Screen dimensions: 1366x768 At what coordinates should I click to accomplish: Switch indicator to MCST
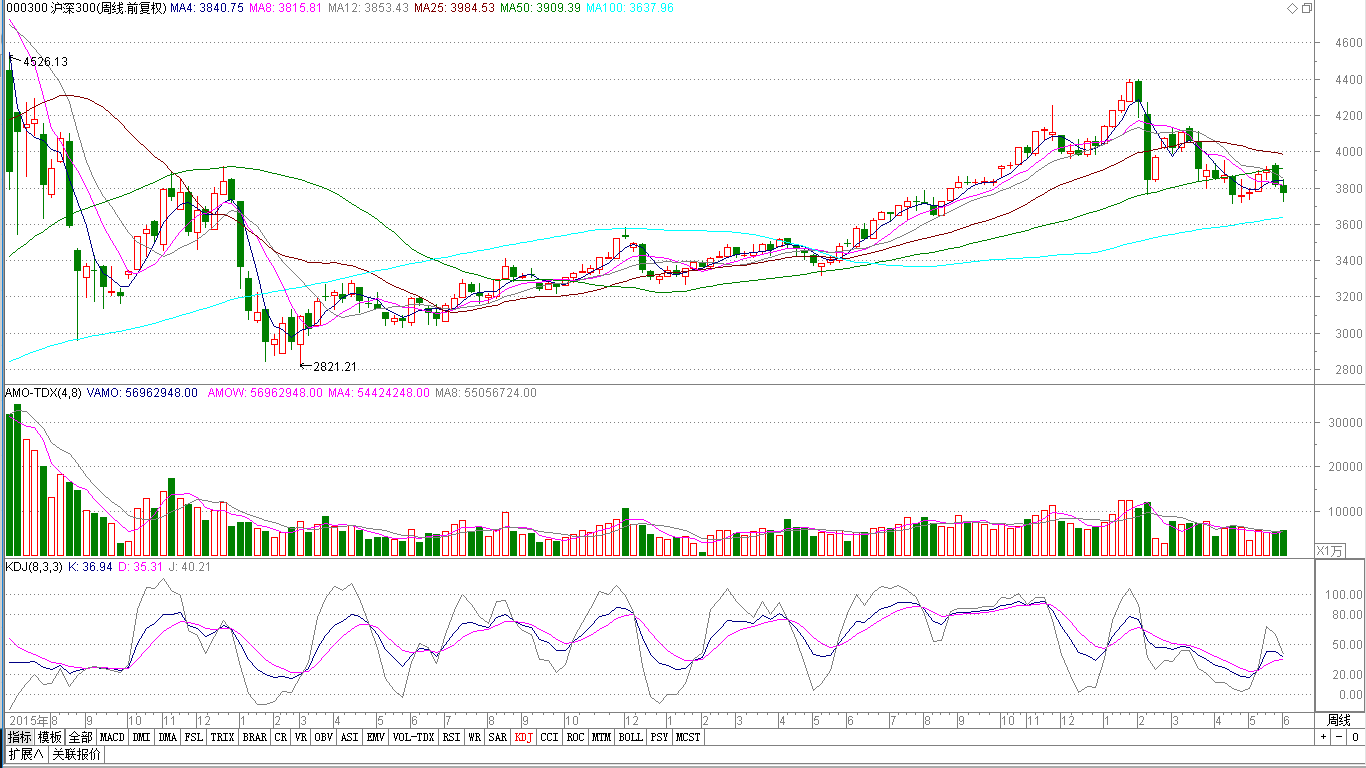pyautogui.click(x=688, y=737)
